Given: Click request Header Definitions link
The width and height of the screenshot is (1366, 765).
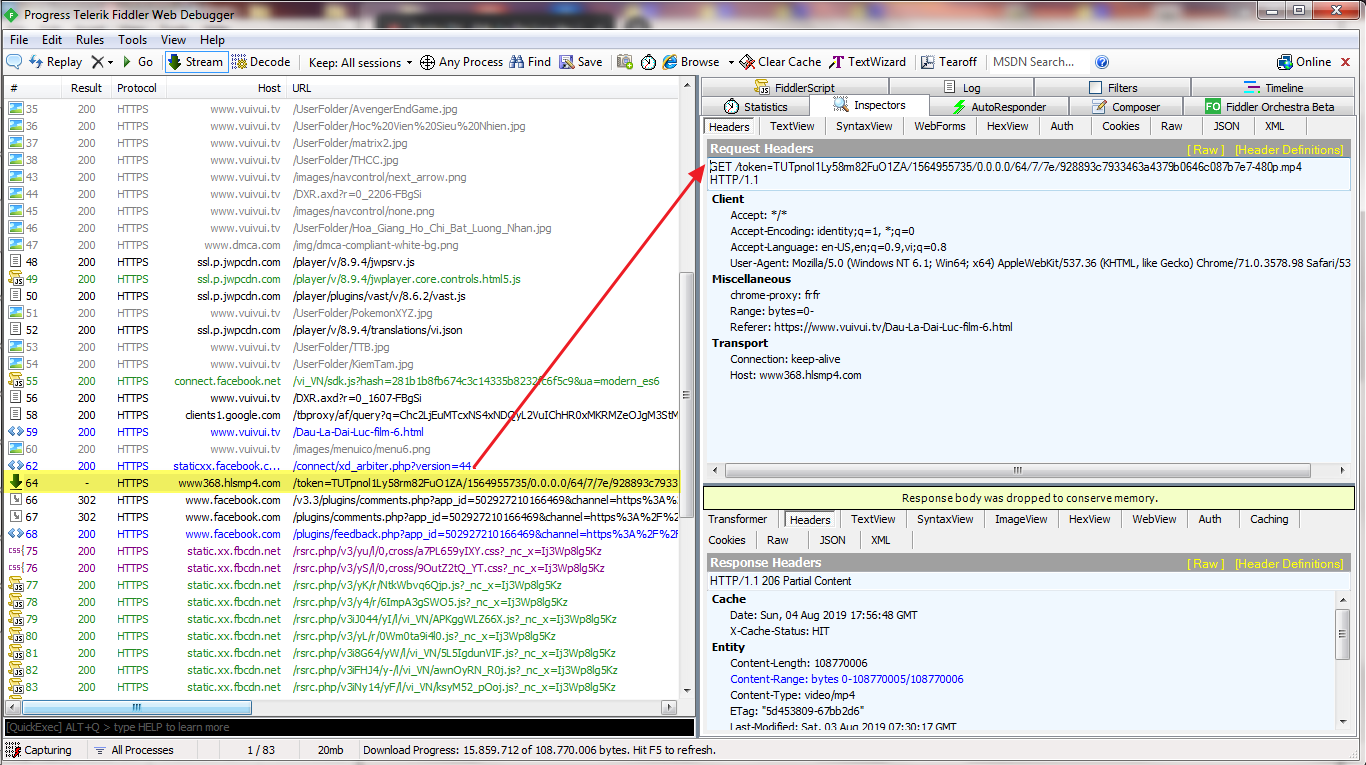Looking at the screenshot, I should (x=1289, y=150).
